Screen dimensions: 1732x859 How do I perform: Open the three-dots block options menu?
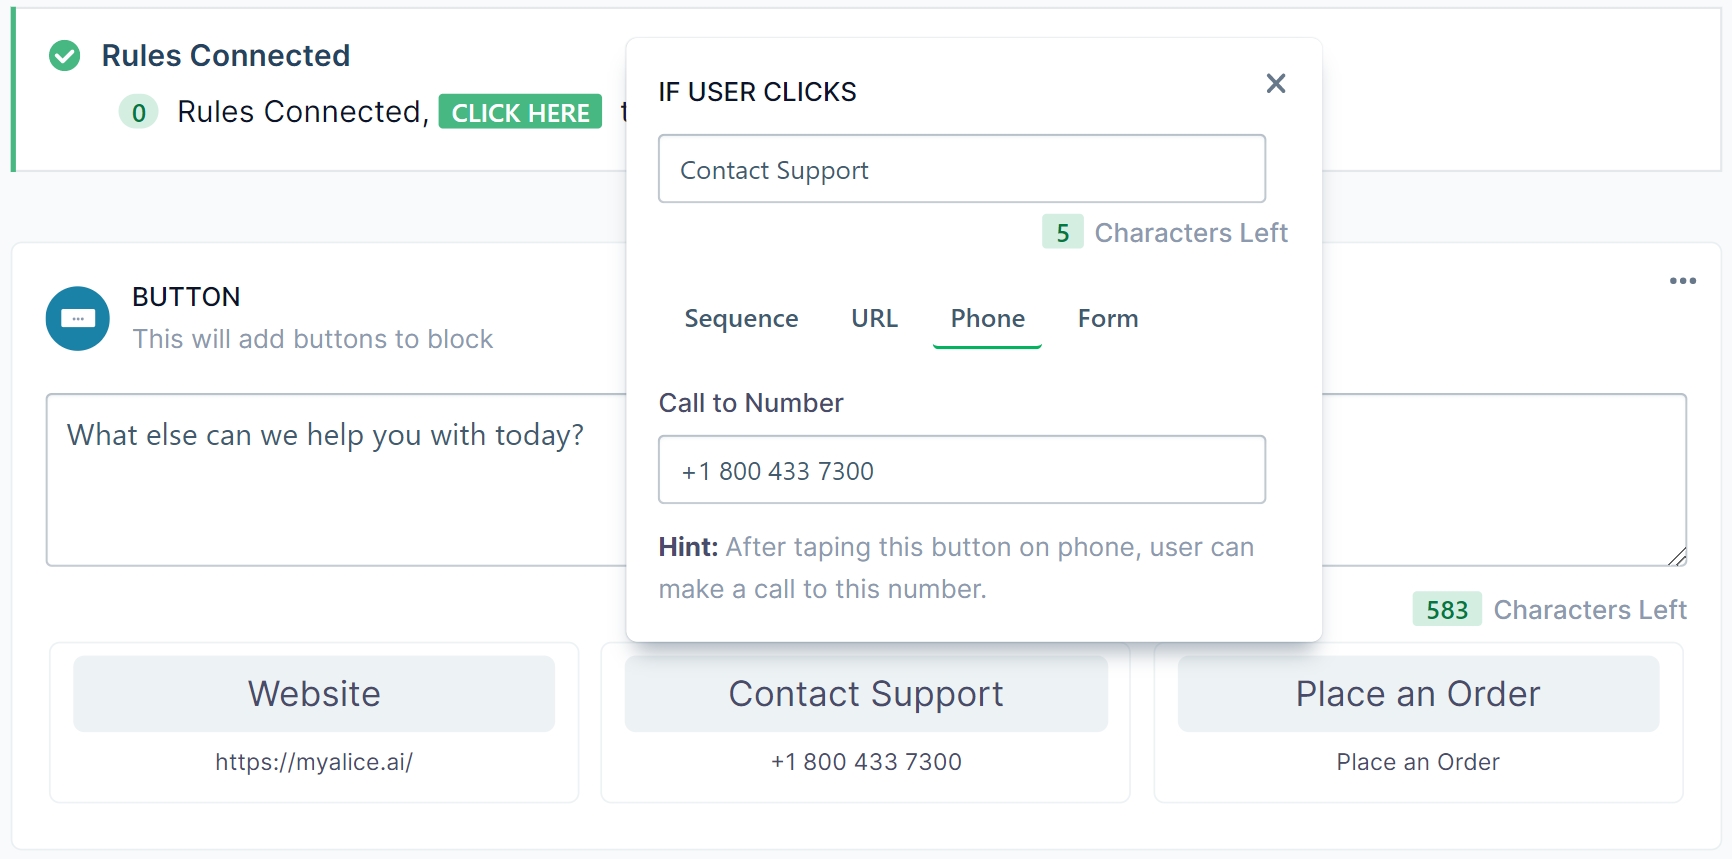click(1683, 281)
